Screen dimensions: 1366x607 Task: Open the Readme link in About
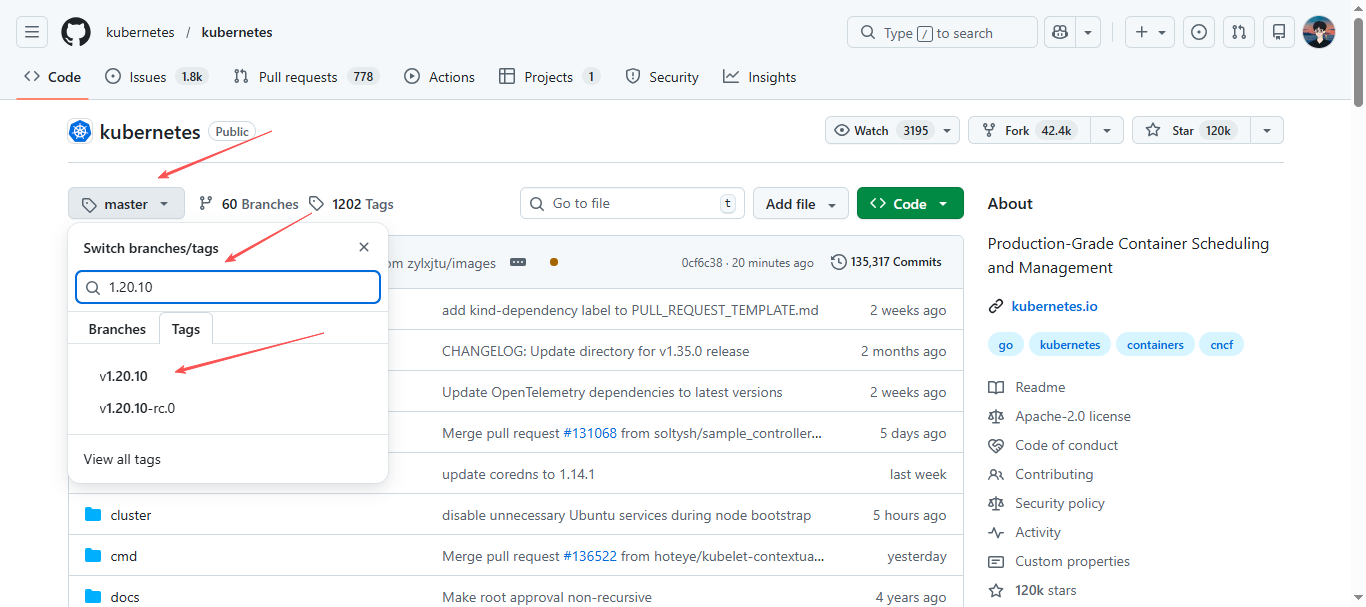pos(1026,387)
